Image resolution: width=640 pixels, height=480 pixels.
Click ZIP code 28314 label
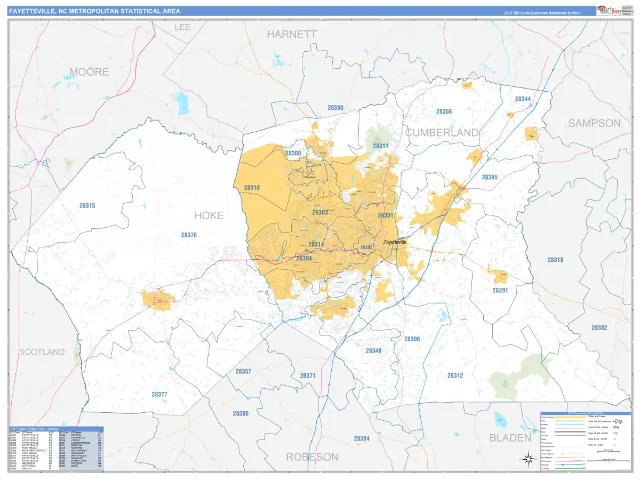(x=316, y=244)
